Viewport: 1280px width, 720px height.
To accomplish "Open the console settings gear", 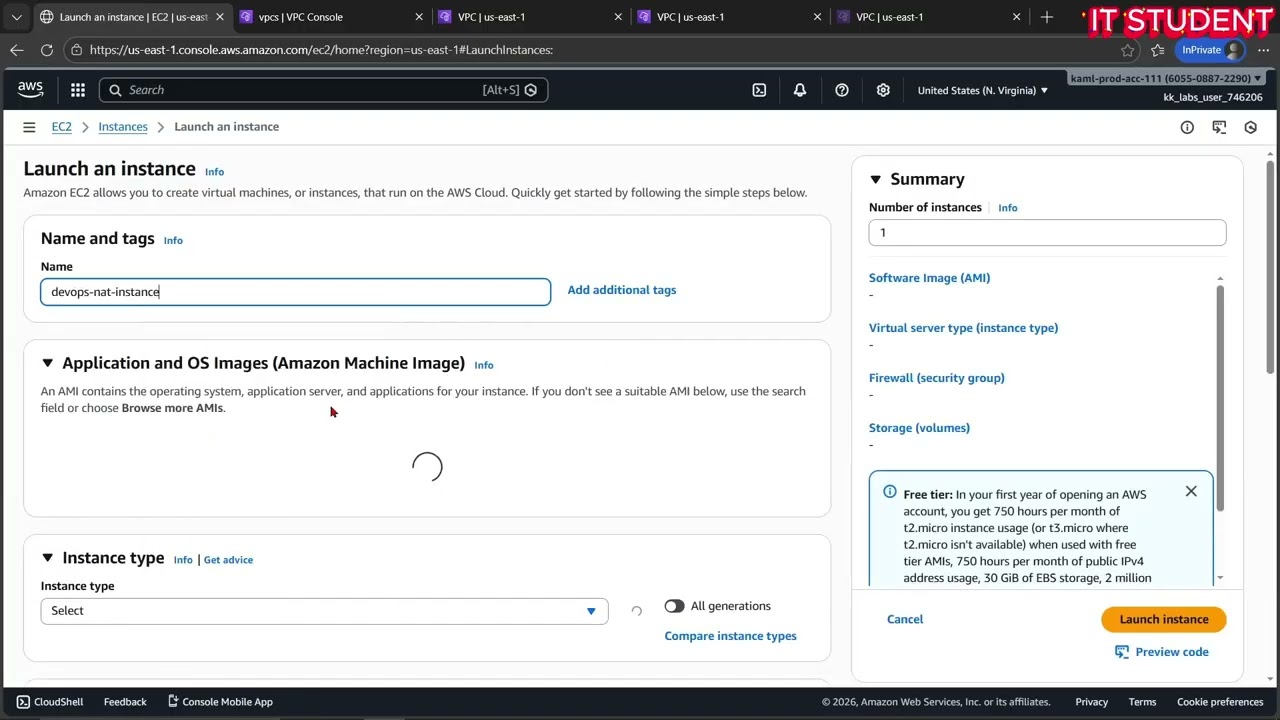I will [883, 90].
